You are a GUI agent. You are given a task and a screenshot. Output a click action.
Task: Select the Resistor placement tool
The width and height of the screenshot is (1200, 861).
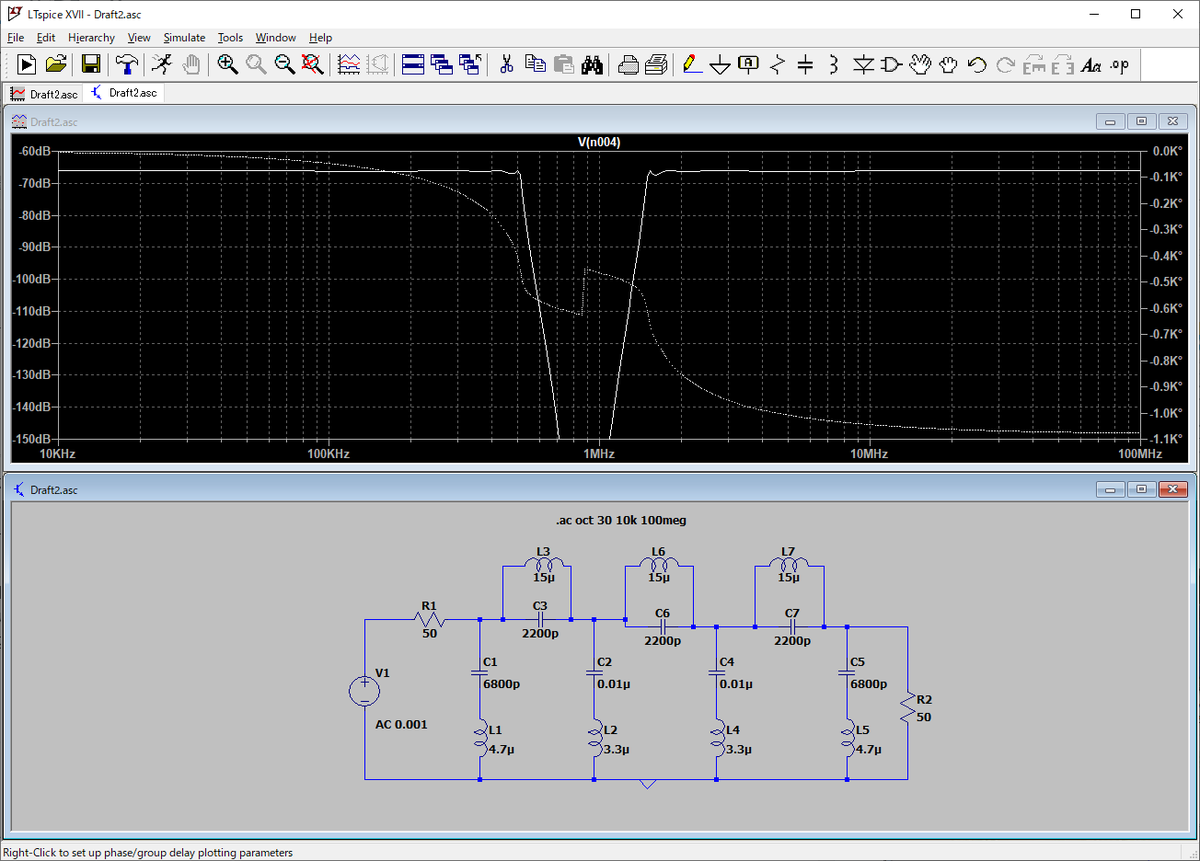(x=779, y=64)
